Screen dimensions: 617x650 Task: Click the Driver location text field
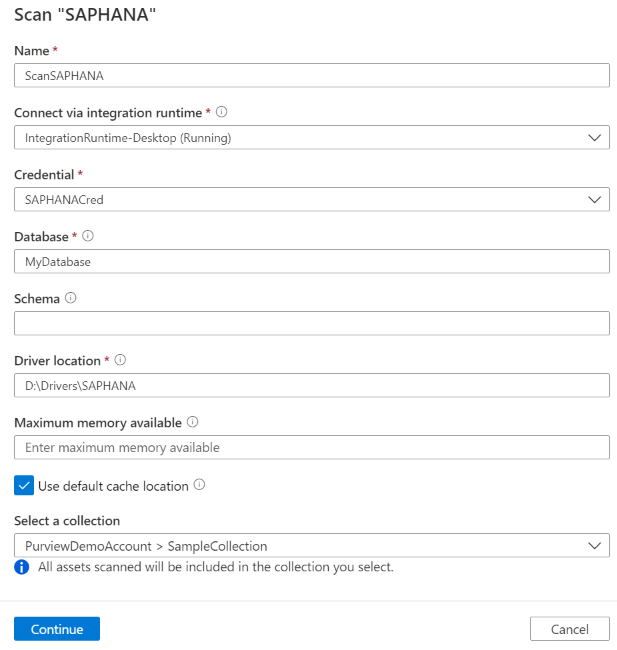pos(311,385)
